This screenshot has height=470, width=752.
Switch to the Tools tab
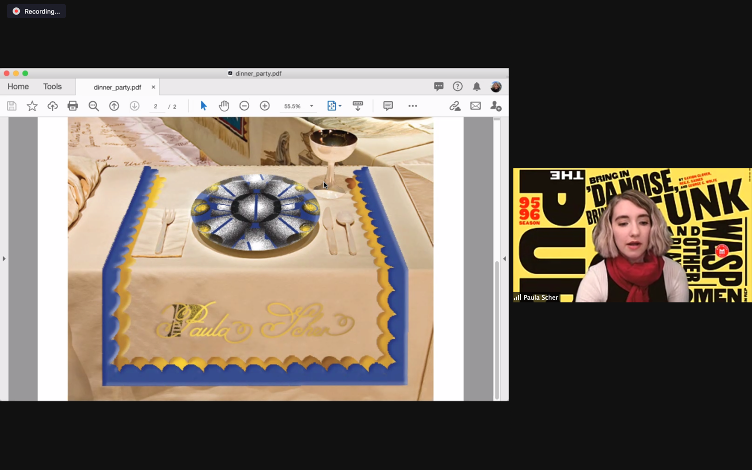click(x=52, y=86)
